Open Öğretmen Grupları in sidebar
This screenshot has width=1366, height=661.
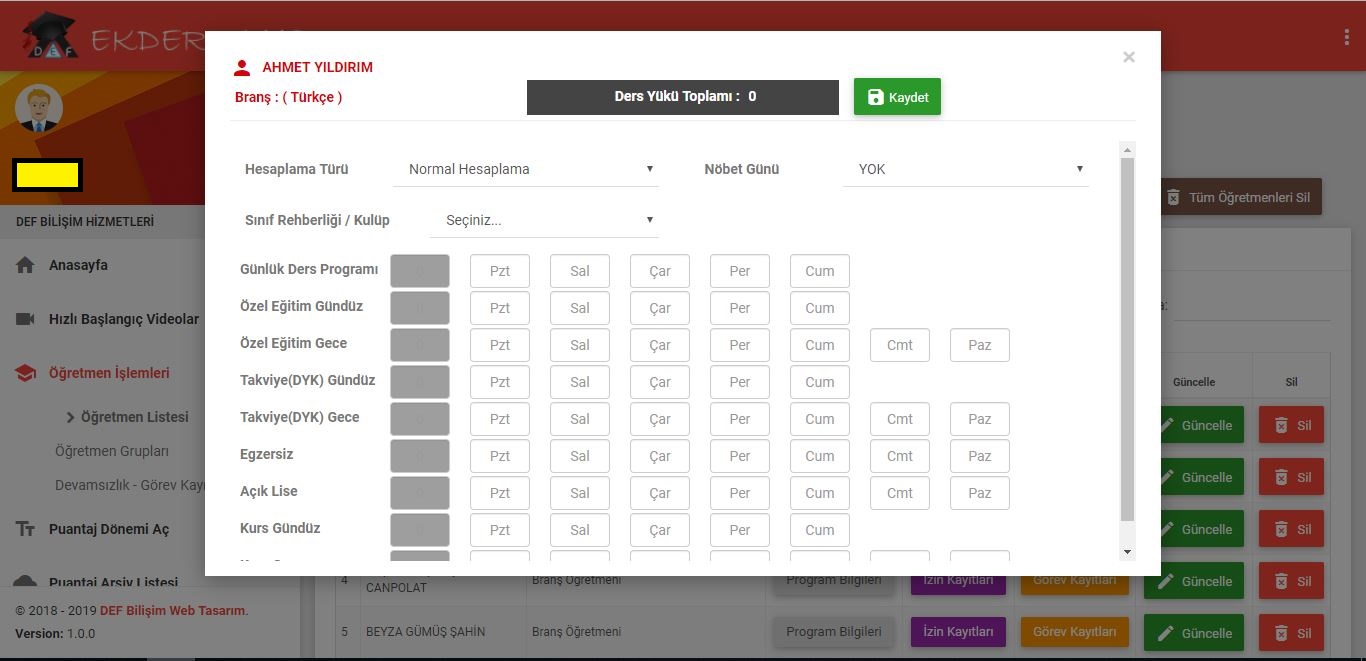(112, 451)
